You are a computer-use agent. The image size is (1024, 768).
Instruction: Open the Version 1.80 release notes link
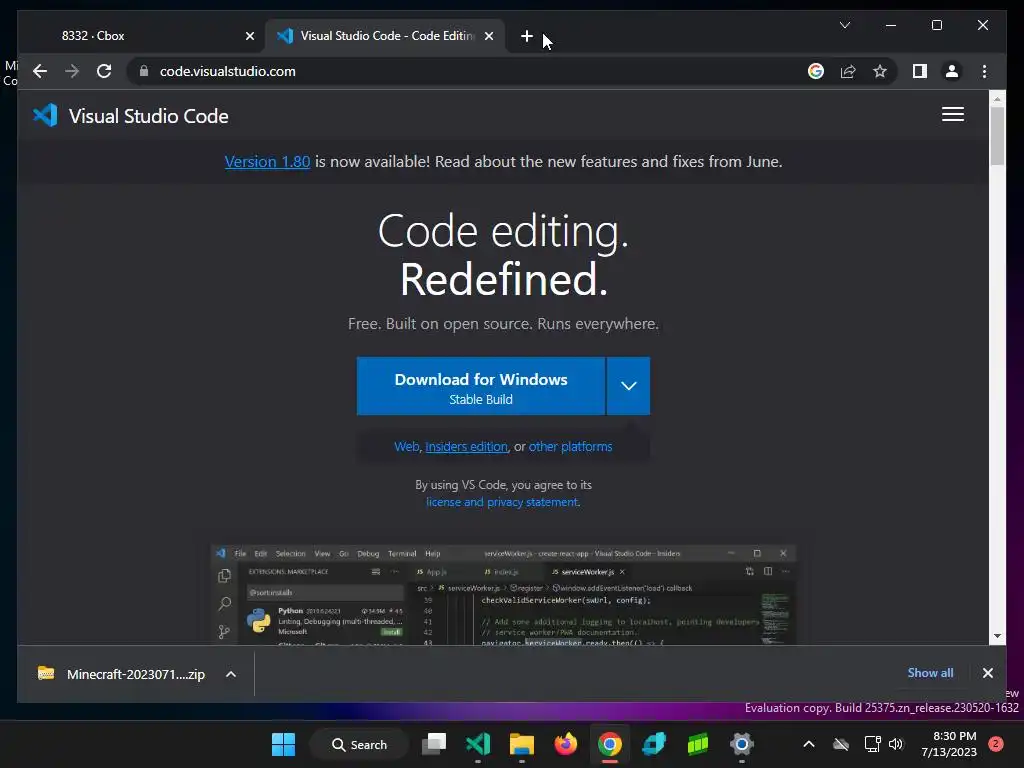coord(267,161)
